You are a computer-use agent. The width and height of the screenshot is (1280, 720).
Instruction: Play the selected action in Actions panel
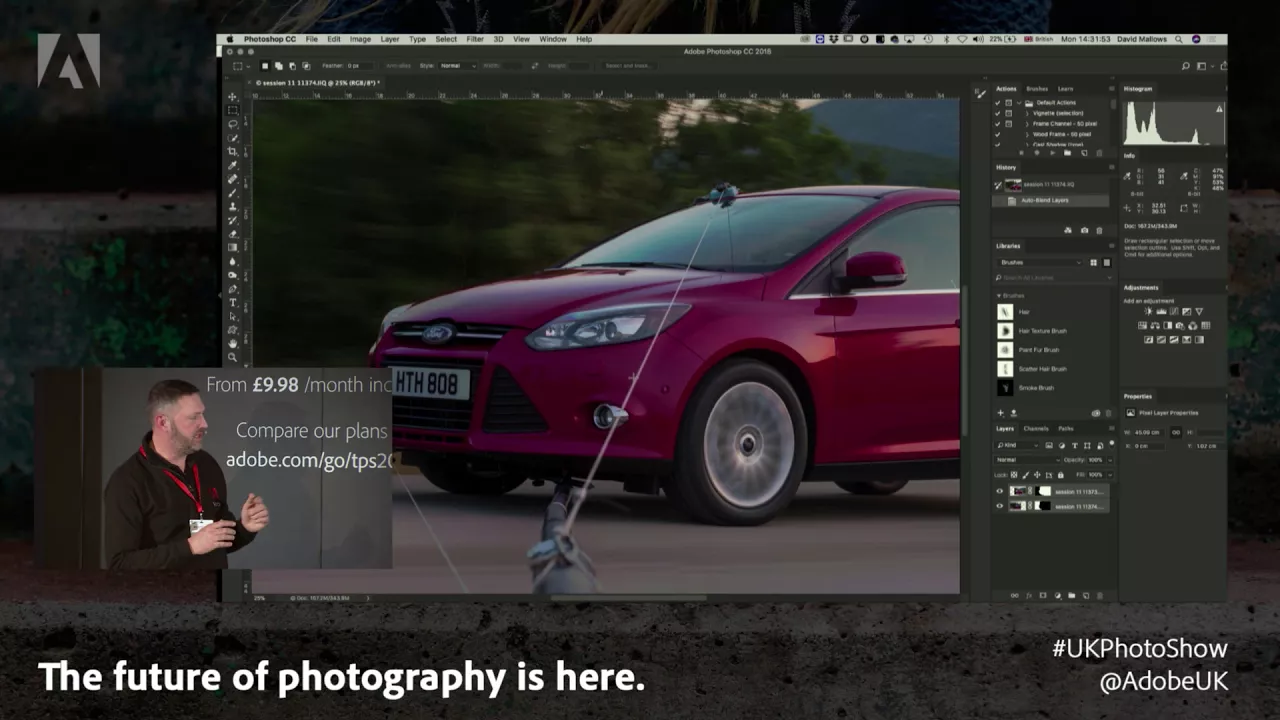(x=1053, y=153)
